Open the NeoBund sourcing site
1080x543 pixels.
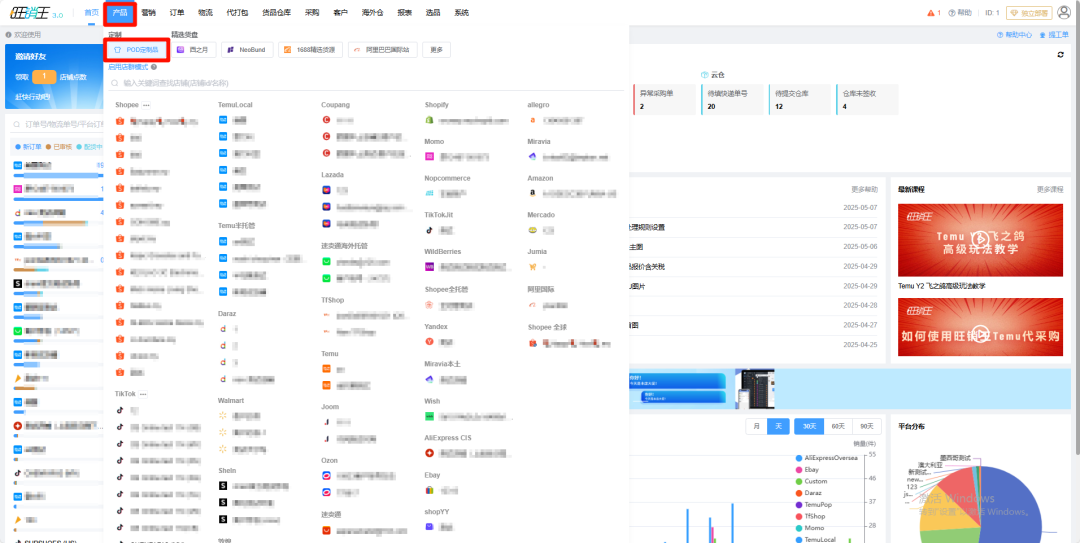tap(247, 50)
